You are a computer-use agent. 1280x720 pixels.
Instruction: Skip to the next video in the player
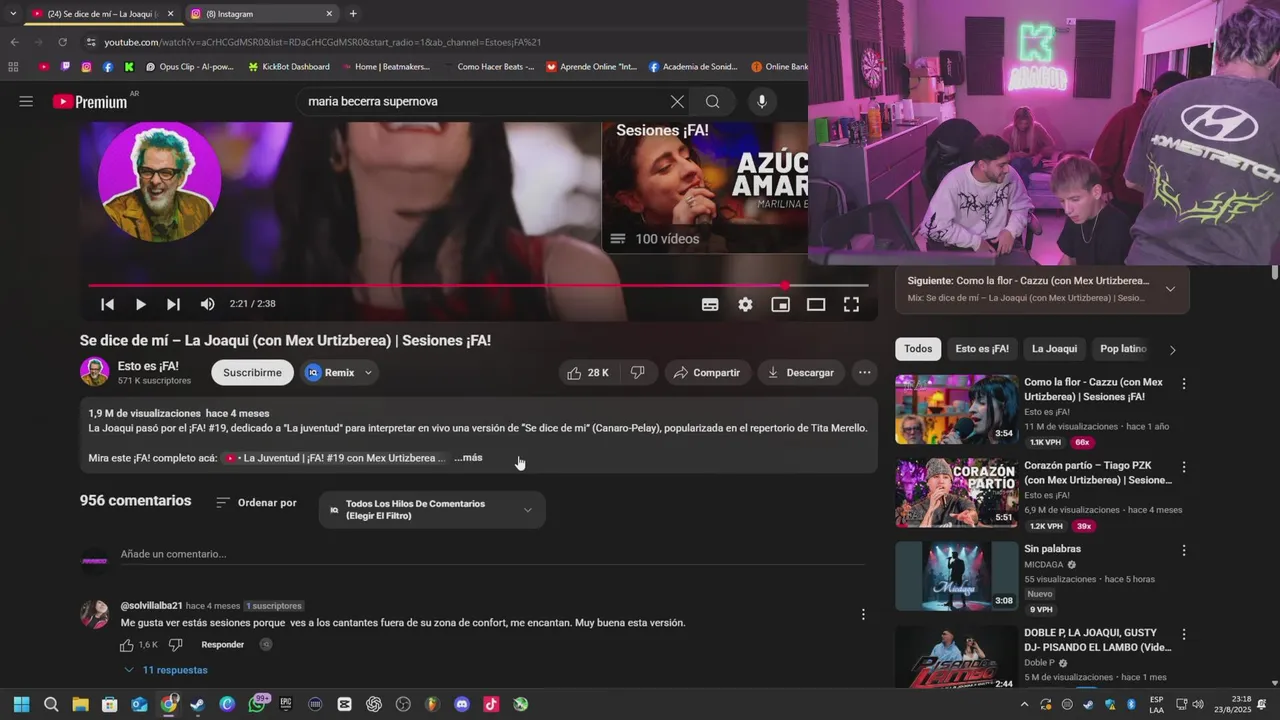tap(173, 304)
